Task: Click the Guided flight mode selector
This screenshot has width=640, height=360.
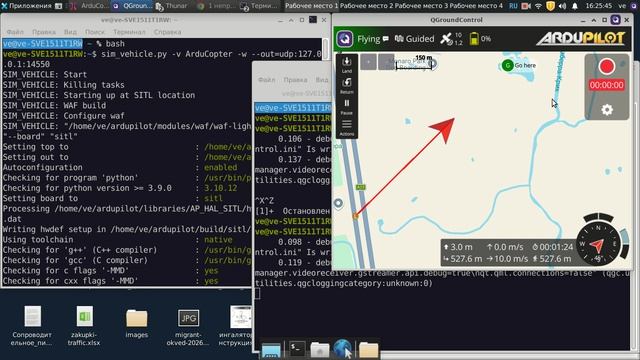Action: click(x=415, y=39)
